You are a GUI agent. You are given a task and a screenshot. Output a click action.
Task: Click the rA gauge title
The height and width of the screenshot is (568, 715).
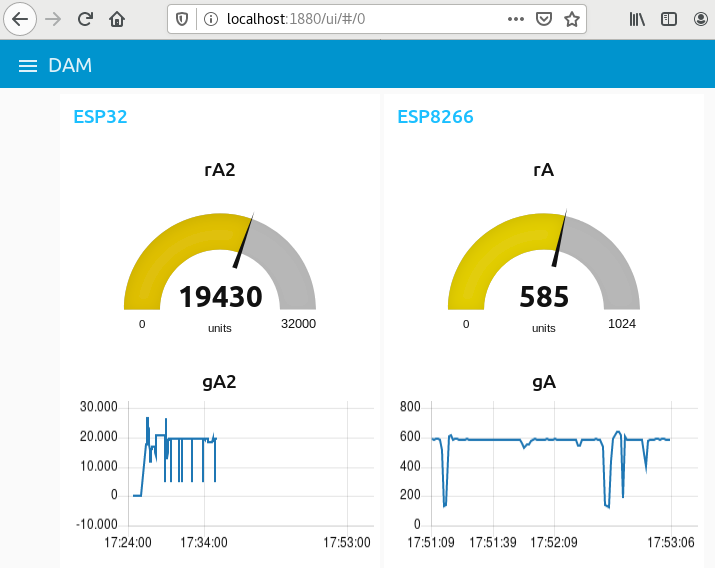coord(544,170)
